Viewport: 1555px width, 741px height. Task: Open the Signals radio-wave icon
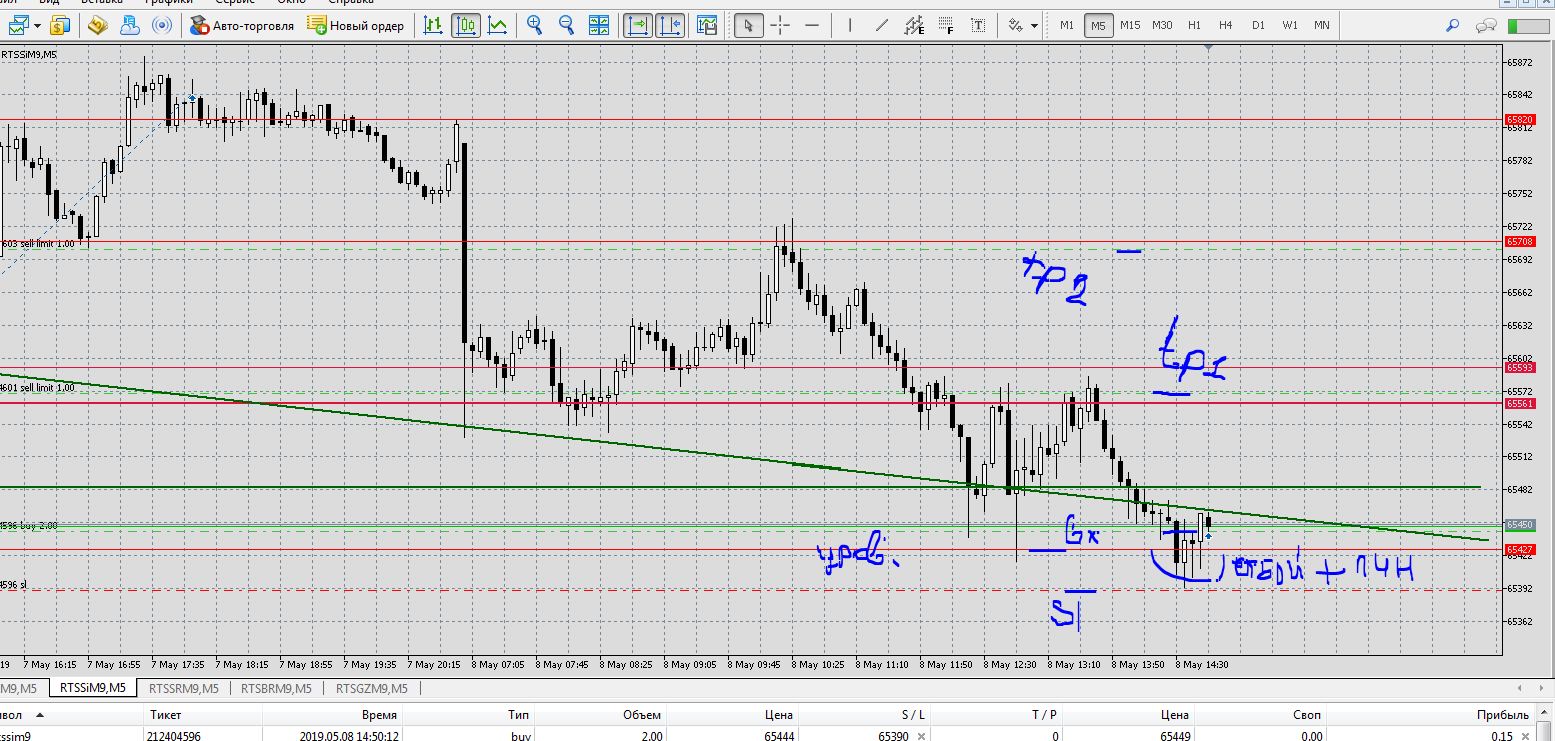(161, 25)
